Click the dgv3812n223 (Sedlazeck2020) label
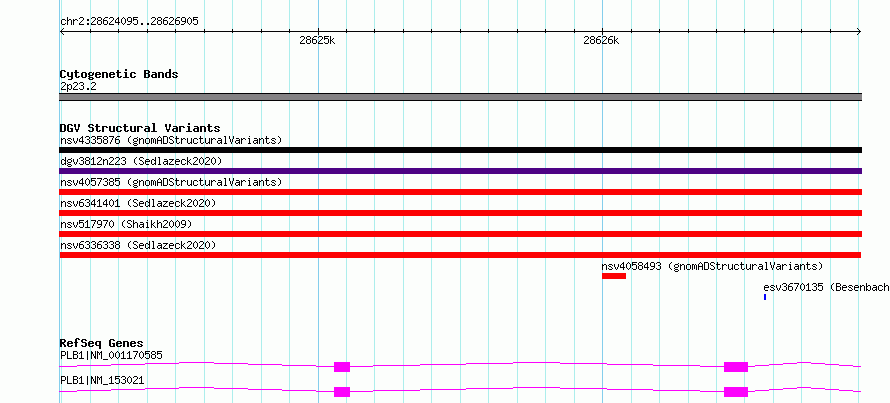 click(141, 161)
